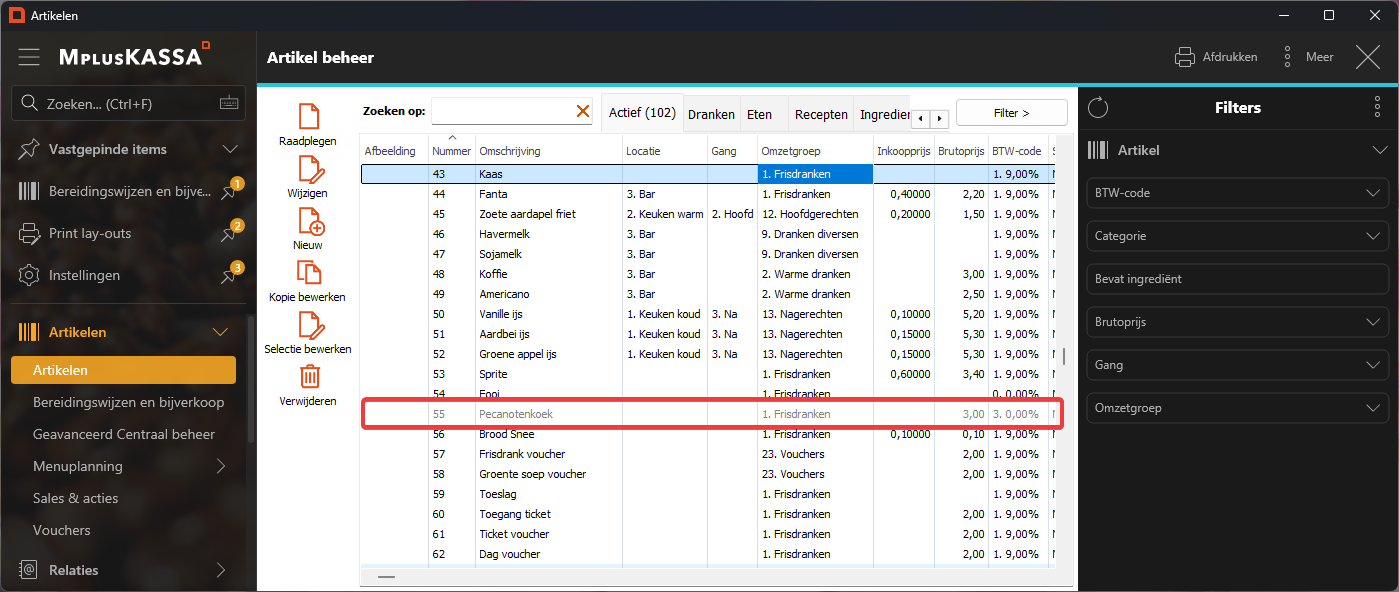The width and height of the screenshot is (1399, 592).
Task: Switch to the Actief (102) tab
Action: 642,113
